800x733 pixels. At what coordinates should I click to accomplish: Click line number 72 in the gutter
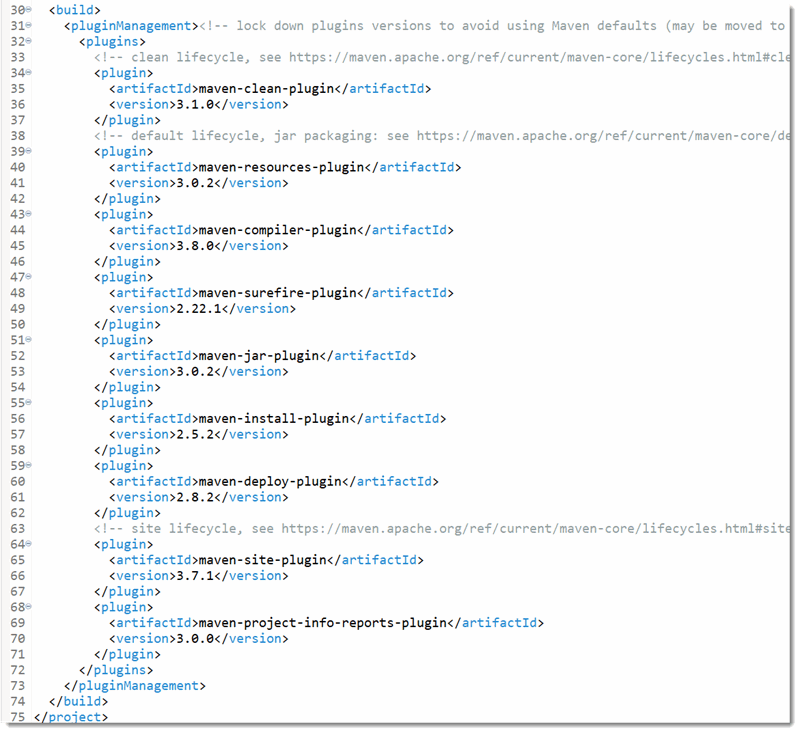click(x=17, y=670)
